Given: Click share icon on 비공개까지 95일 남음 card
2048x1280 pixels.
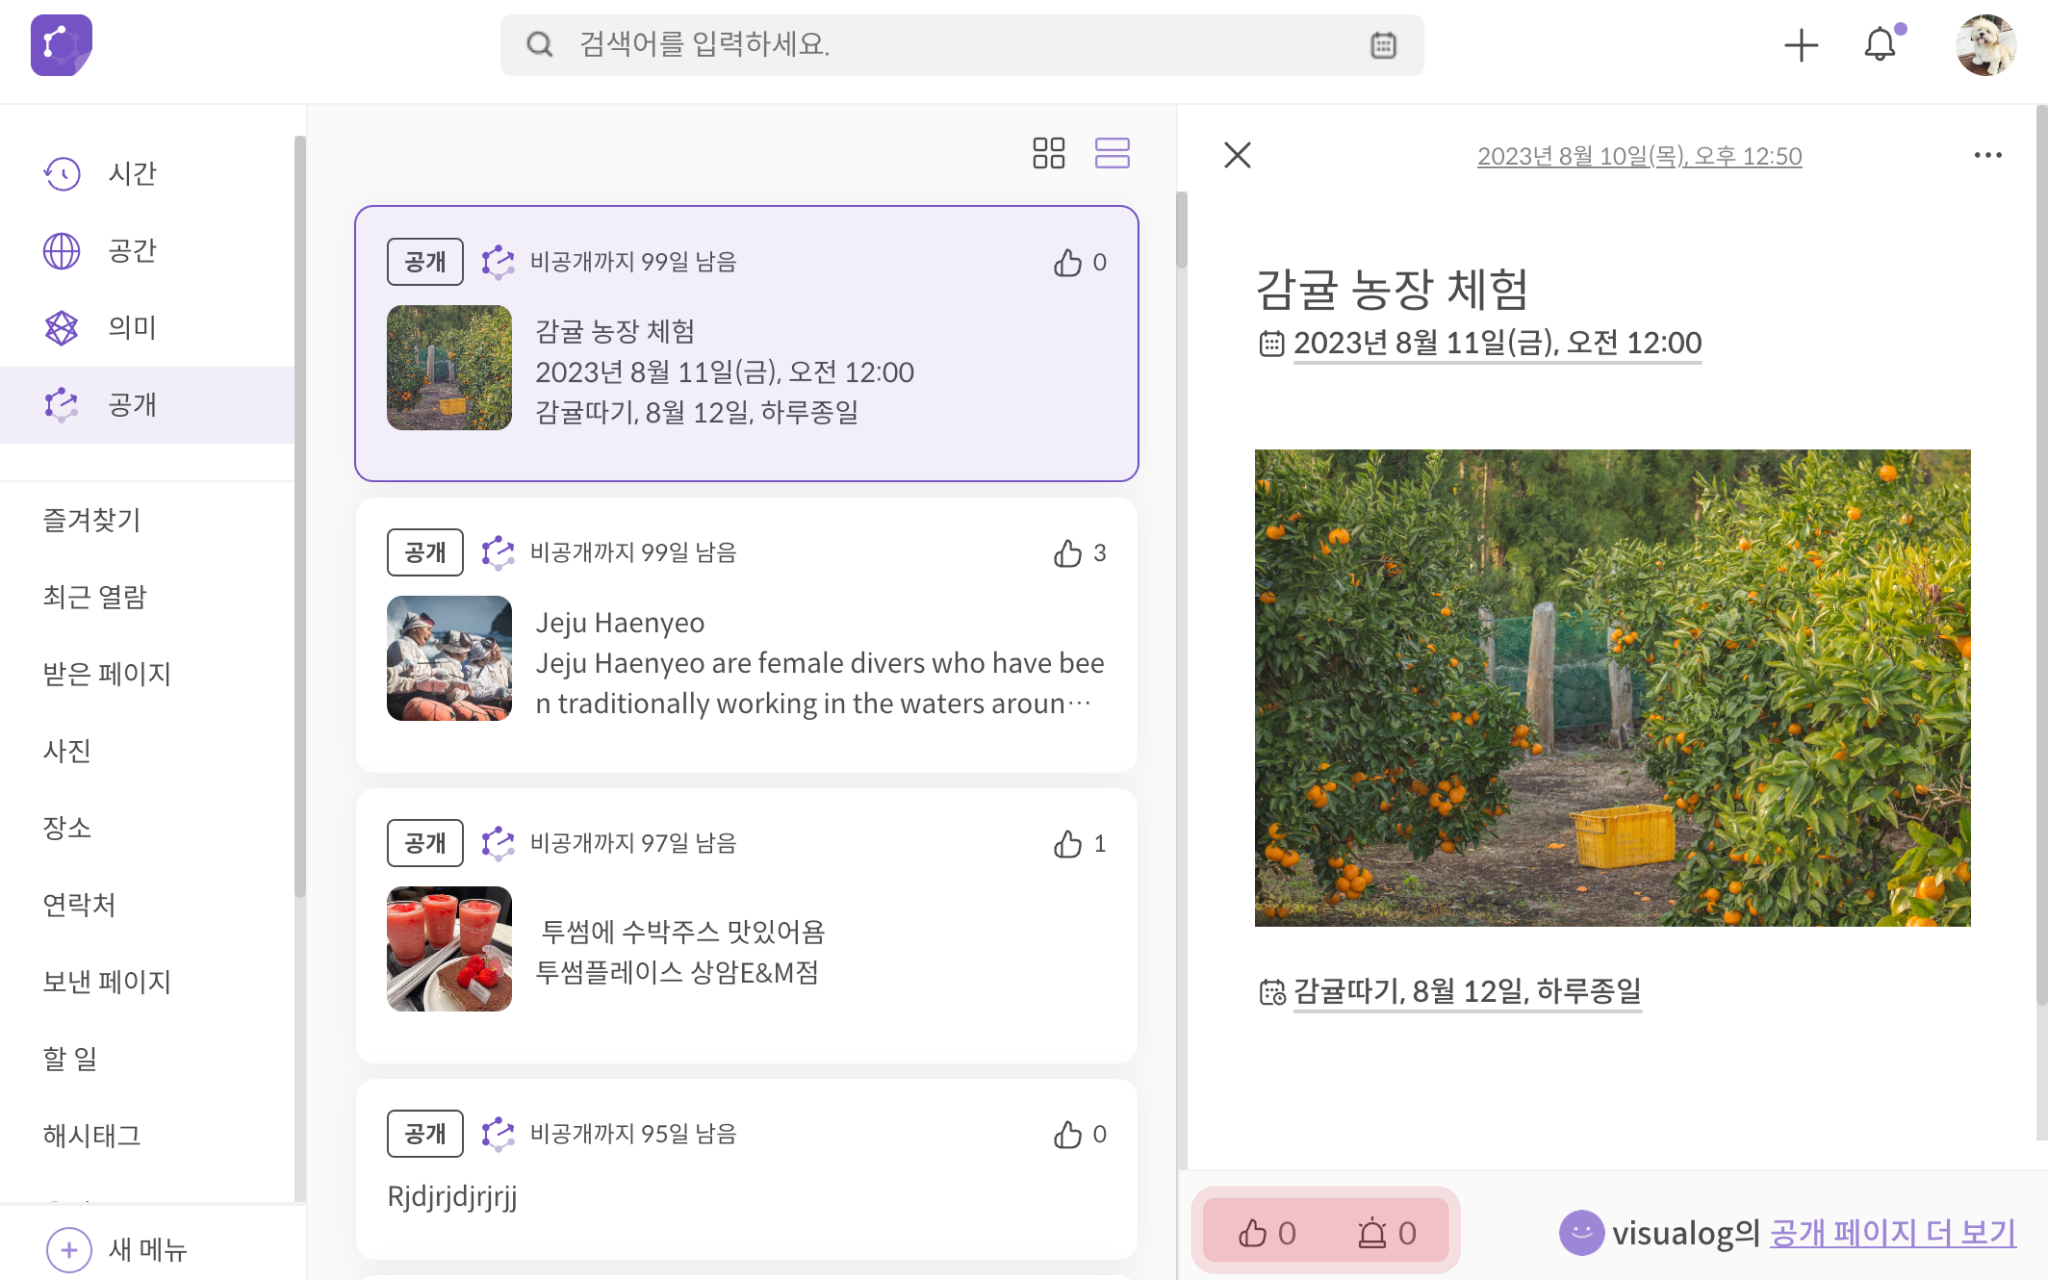Looking at the screenshot, I should [497, 1134].
